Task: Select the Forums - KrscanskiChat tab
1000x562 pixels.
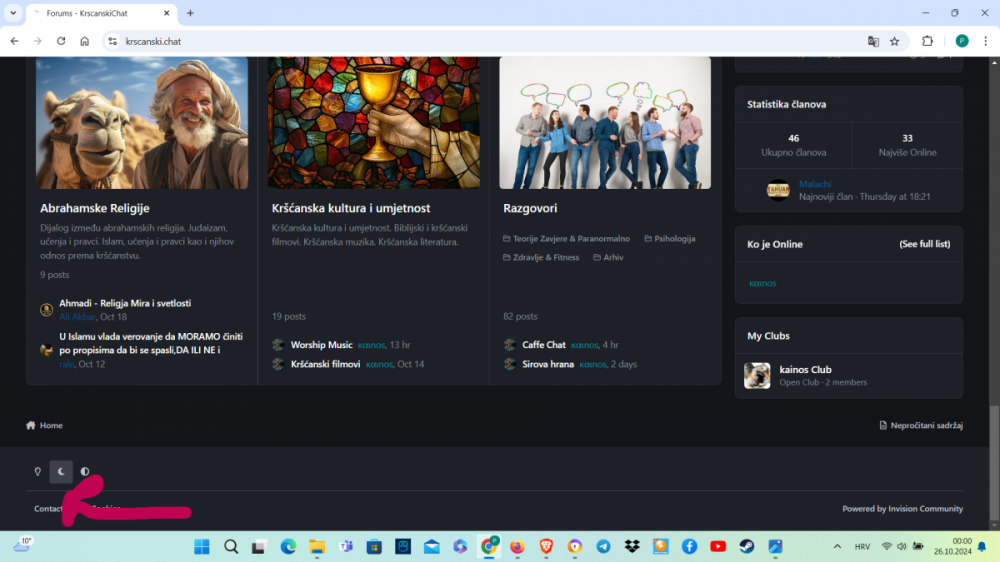Action: tap(95, 13)
